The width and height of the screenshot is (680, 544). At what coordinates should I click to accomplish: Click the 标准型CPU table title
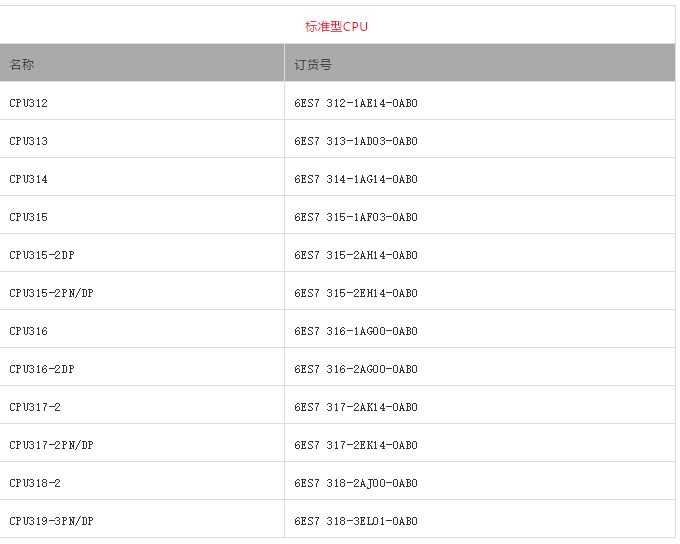click(x=337, y=27)
